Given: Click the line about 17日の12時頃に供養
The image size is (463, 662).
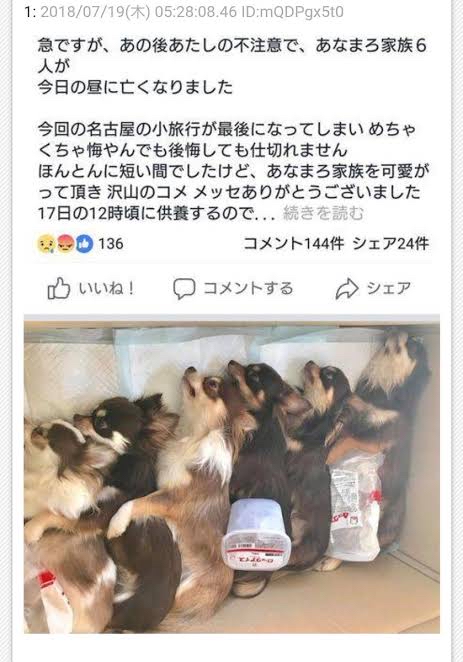Looking at the screenshot, I should [x=157, y=213].
